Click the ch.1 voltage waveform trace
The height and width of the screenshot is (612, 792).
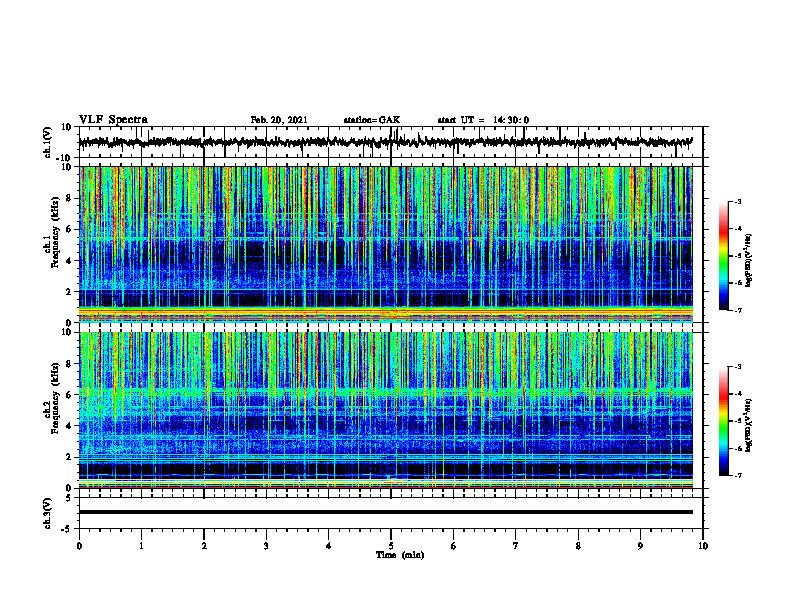coord(385,142)
